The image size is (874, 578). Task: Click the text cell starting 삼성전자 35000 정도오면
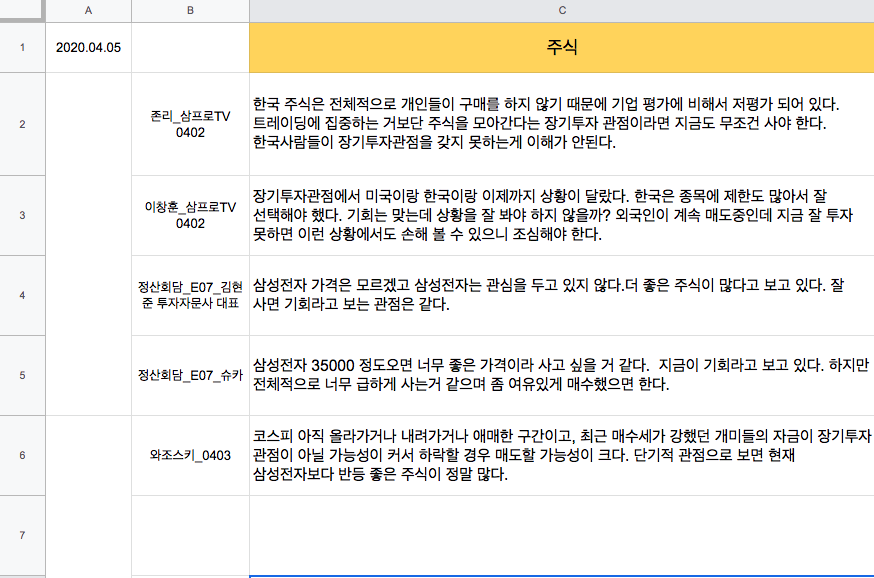click(562, 375)
